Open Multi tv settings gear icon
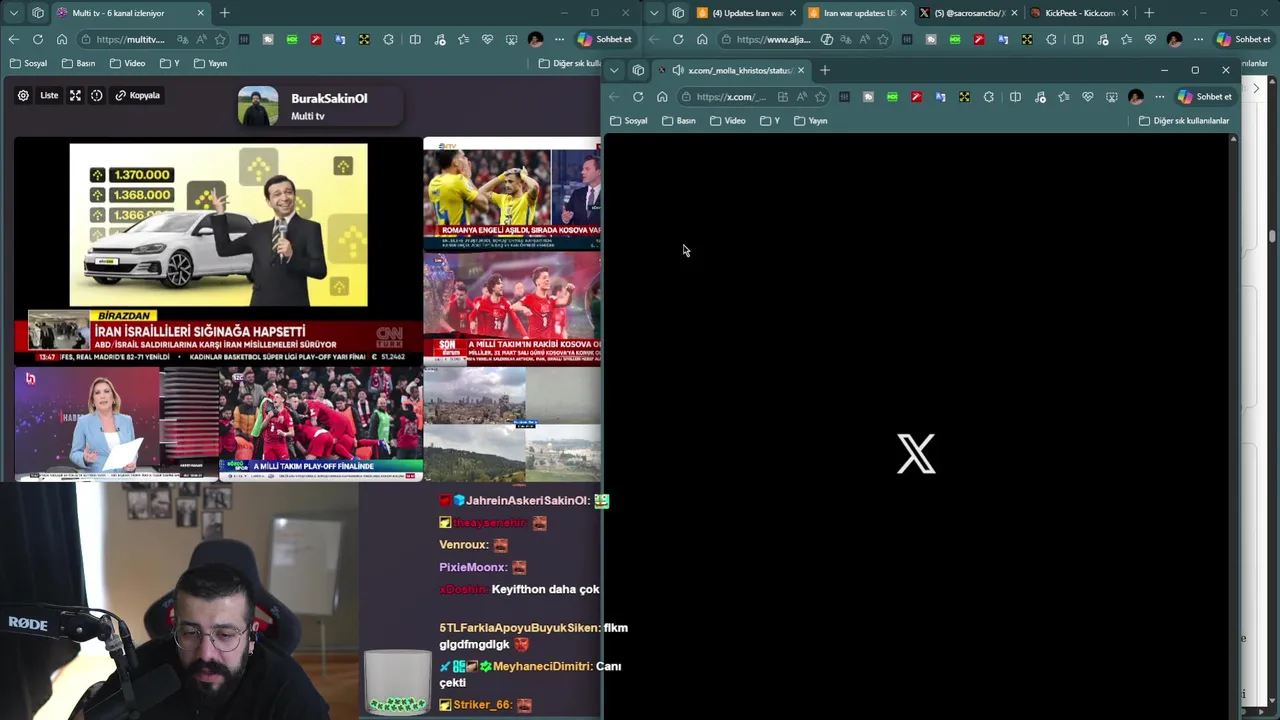 click(x=23, y=95)
